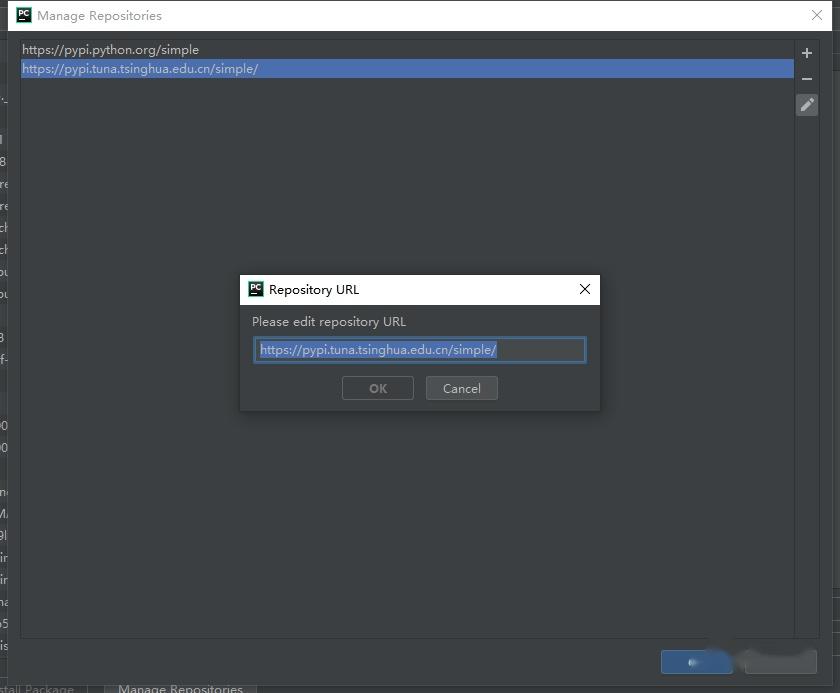Image resolution: width=840 pixels, height=693 pixels.
Task: Click PyCharm logo in Repository URL dialog title
Action: (x=256, y=289)
